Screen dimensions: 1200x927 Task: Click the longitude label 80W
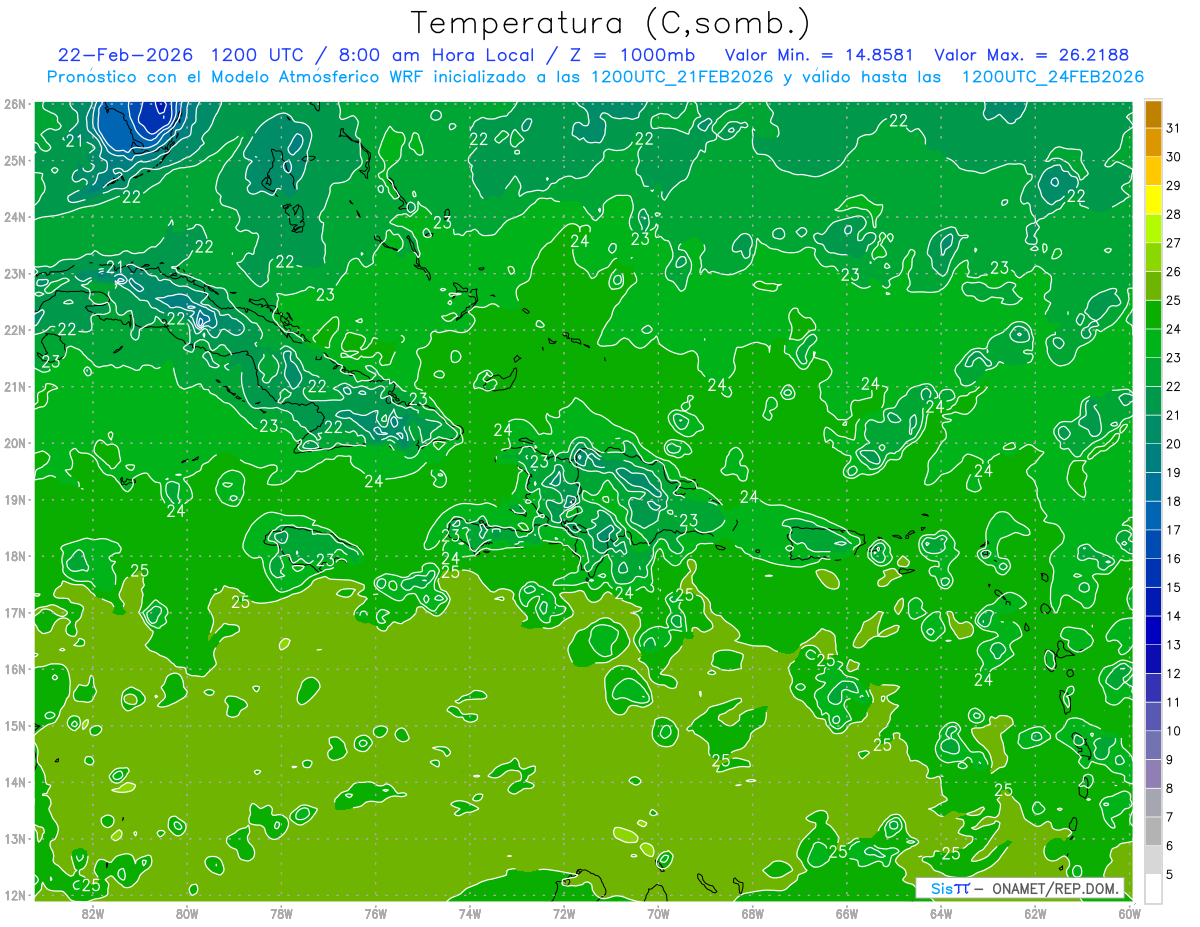tap(187, 913)
